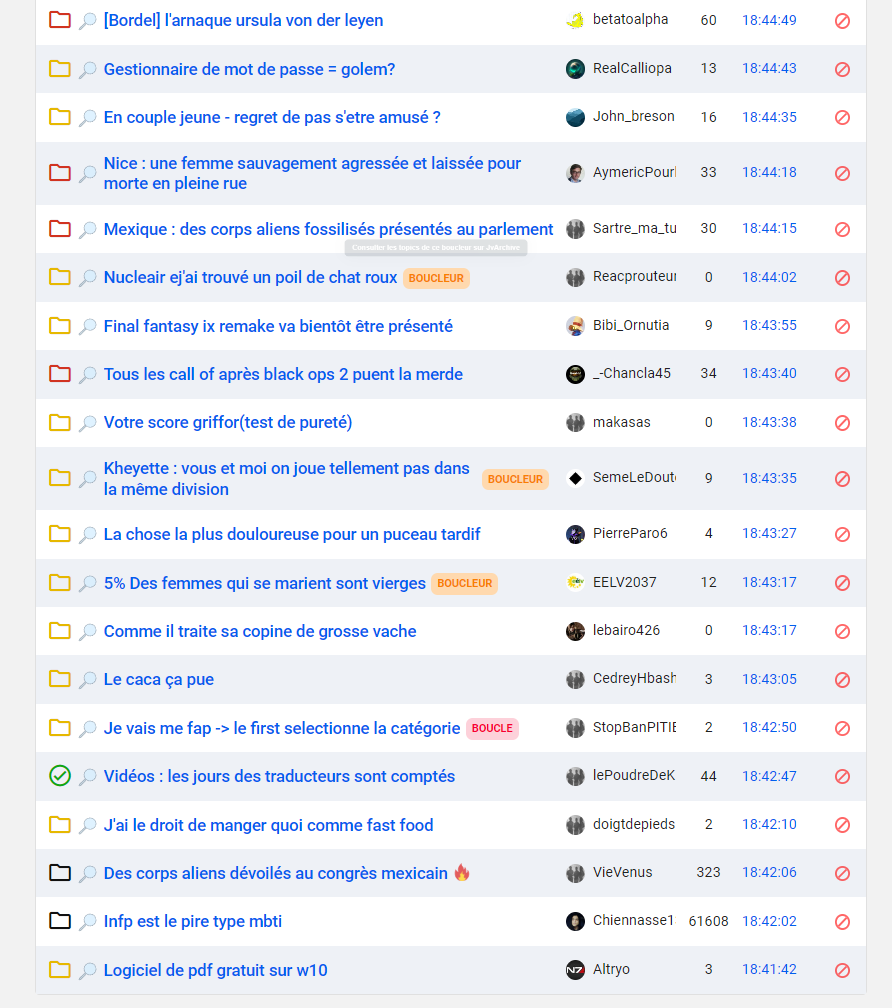Click the fire icon after 'Des corps aliens dévoilés'
The height and width of the screenshot is (1008, 892).
coord(462,872)
